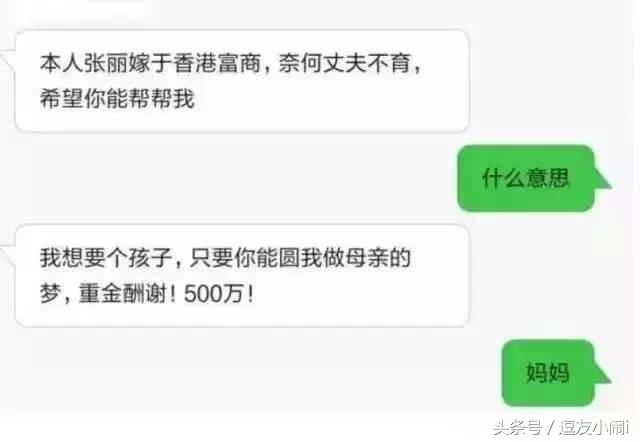The width and height of the screenshot is (640, 442).
Task: Click the line 希望你能帮帮我
Action: (x=117, y=98)
